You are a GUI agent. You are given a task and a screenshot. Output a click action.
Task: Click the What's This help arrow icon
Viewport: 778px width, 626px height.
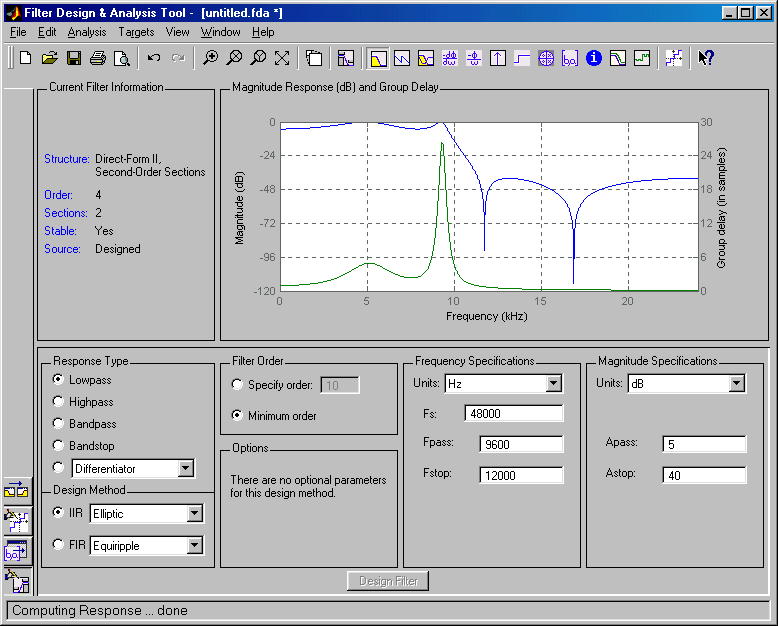click(x=706, y=58)
